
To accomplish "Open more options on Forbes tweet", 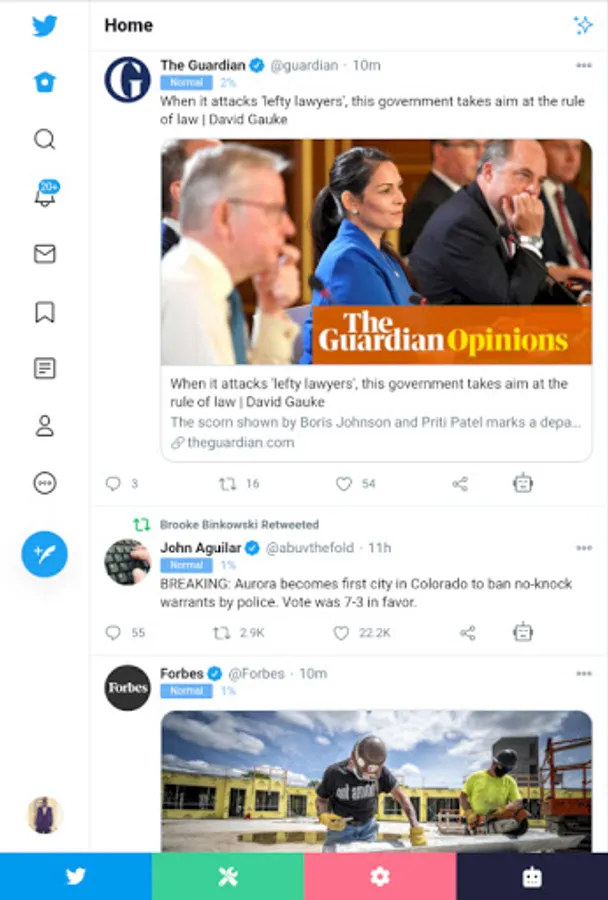I will [584, 673].
